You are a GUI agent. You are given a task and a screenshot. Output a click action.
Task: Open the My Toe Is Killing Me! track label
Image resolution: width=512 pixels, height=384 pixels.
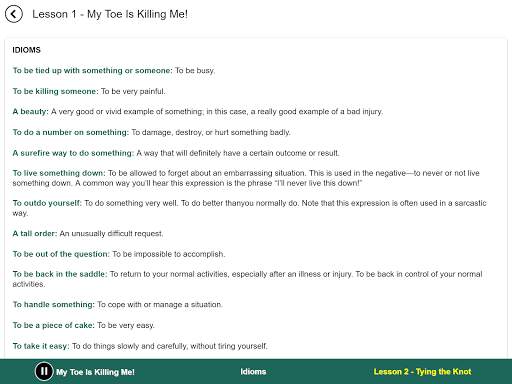click(x=95, y=372)
